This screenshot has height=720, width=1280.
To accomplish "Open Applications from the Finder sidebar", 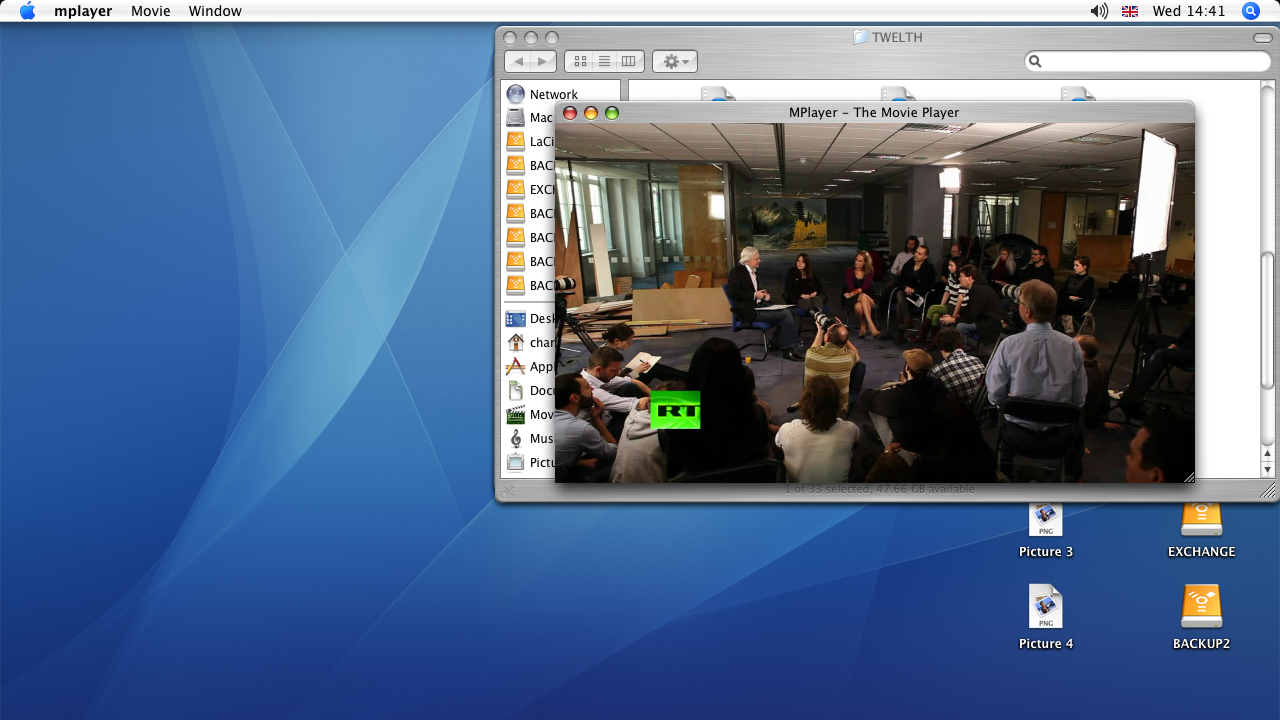I will point(530,367).
